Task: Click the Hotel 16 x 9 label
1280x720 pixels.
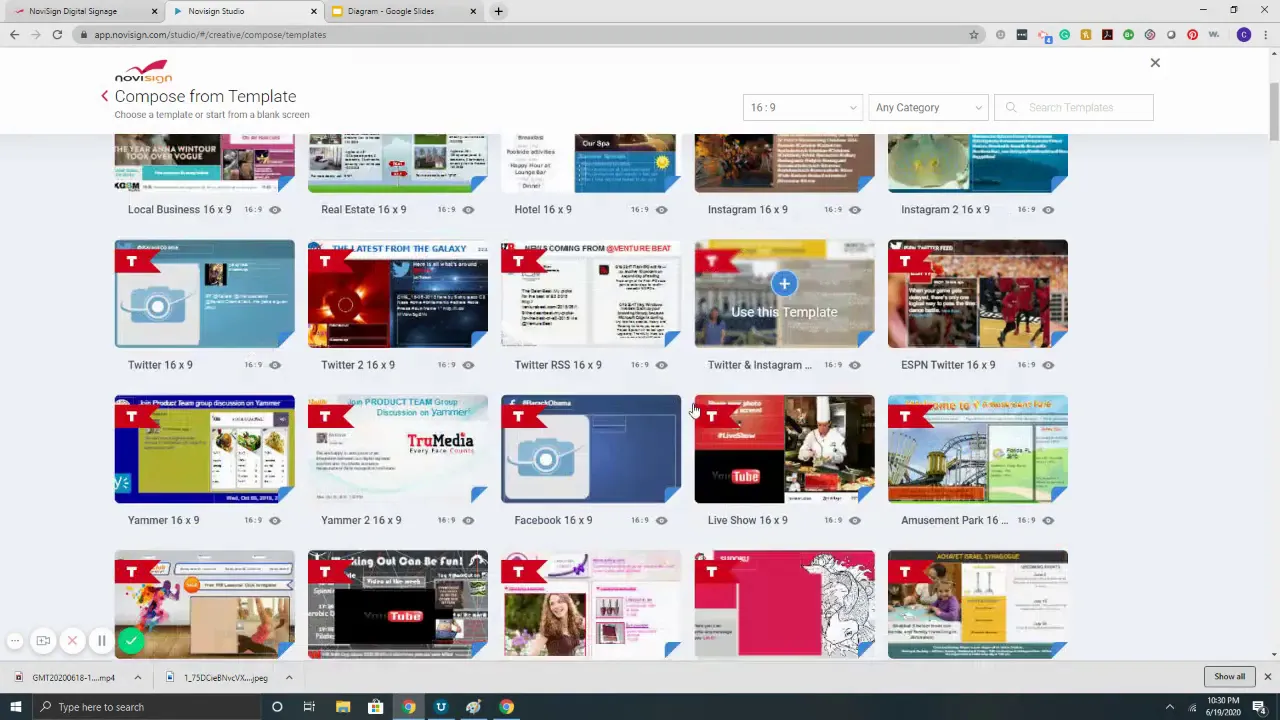Action: [x=543, y=210]
